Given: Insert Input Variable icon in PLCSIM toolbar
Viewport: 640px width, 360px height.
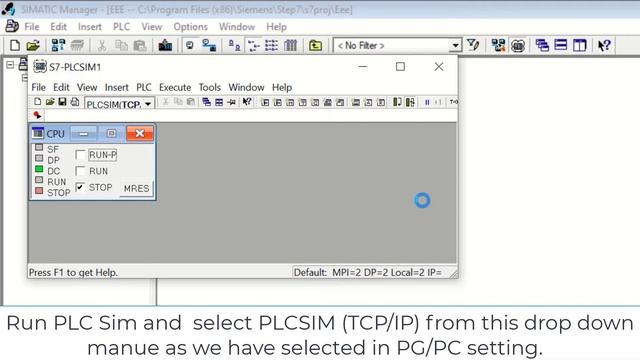Looking at the screenshot, I should pos(265,102).
